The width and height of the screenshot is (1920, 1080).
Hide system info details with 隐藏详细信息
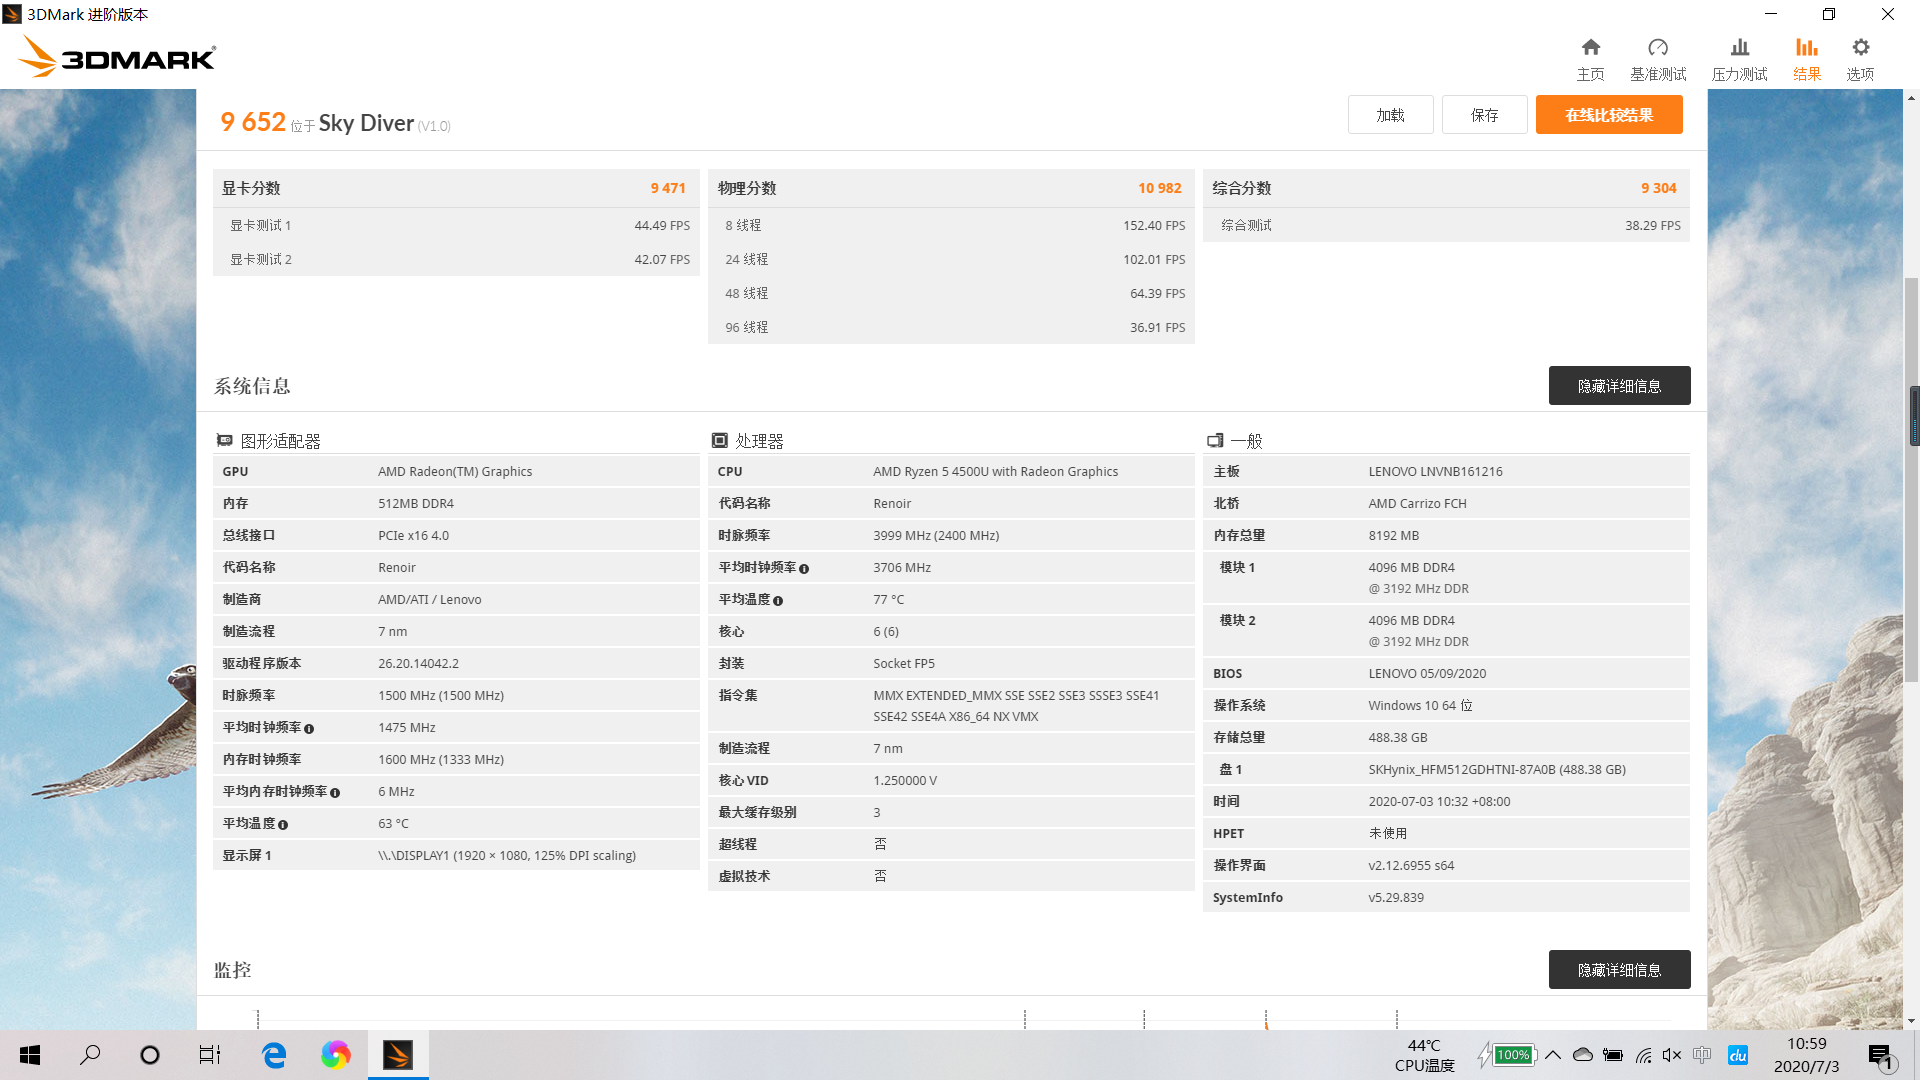(x=1619, y=386)
